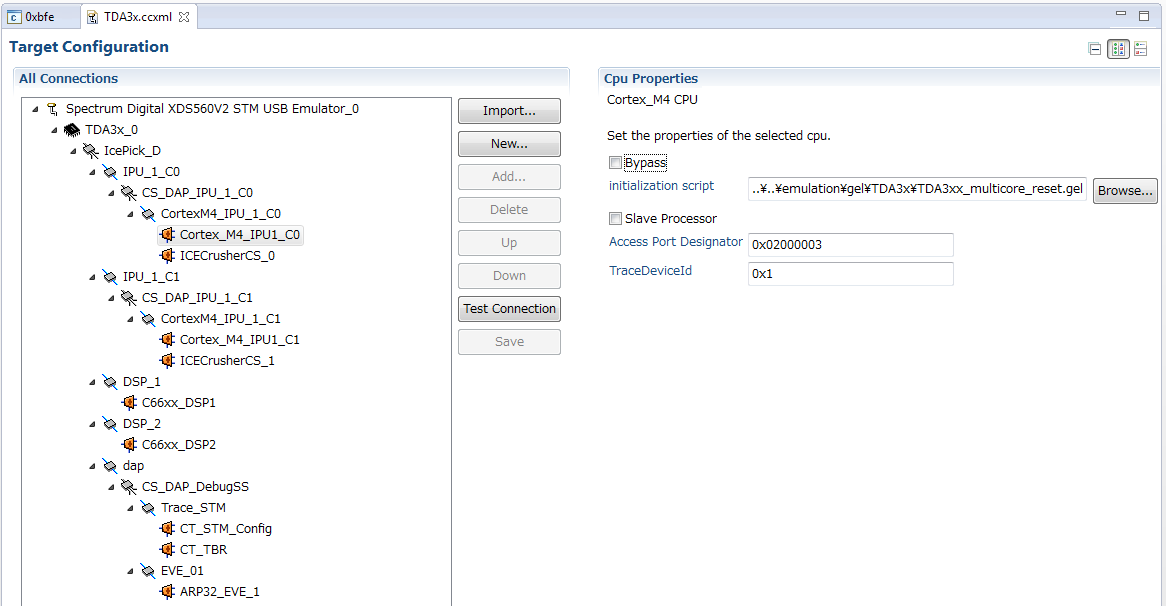Enable the Bypass checkbox
This screenshot has width=1166, height=606.
tap(615, 161)
